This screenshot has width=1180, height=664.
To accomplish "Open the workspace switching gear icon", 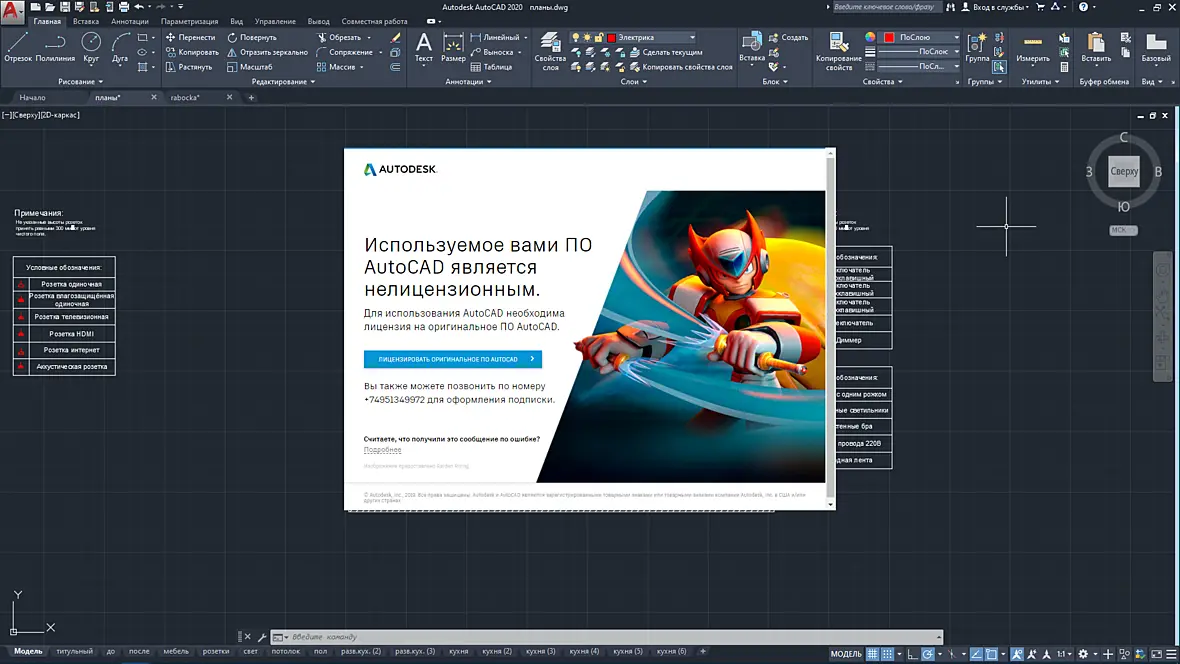I will pos(1083,654).
